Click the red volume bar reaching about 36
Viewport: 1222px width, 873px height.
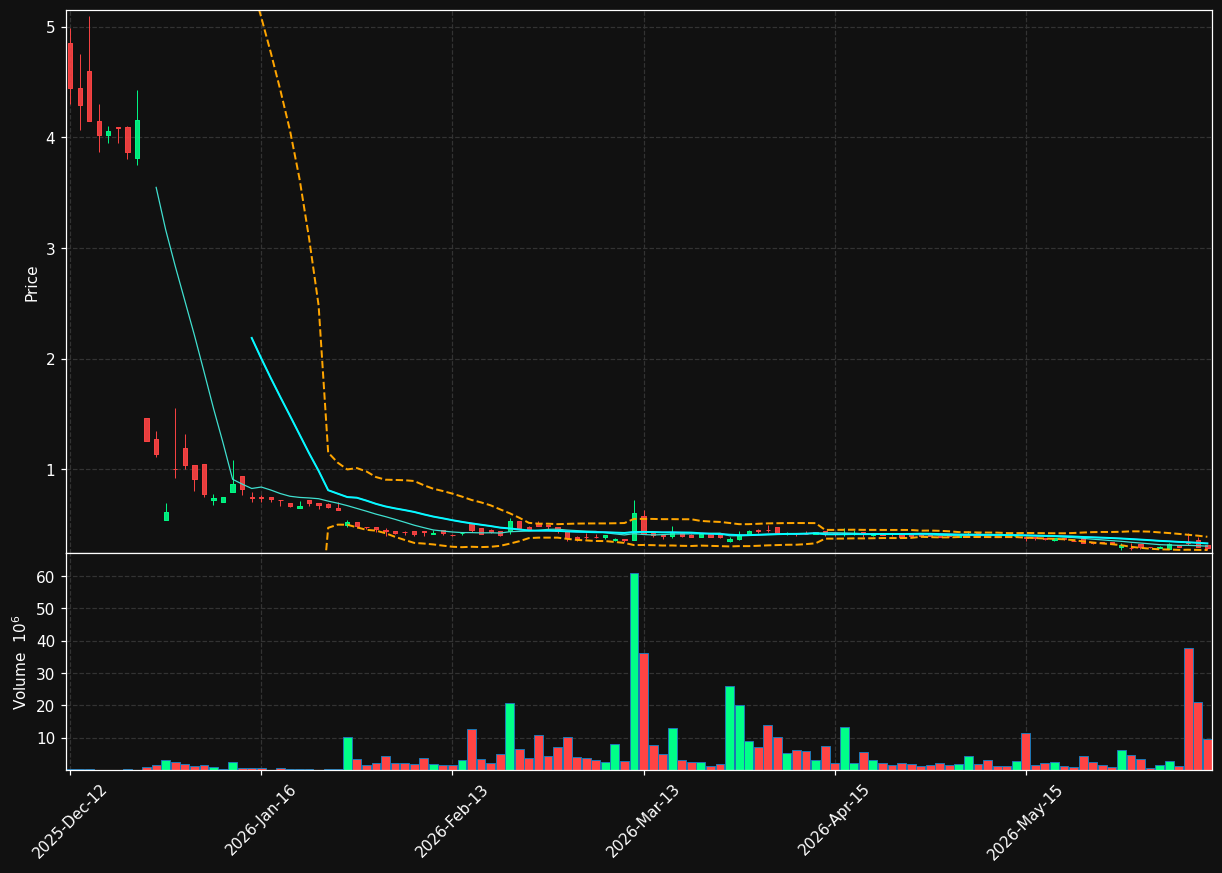click(643, 711)
